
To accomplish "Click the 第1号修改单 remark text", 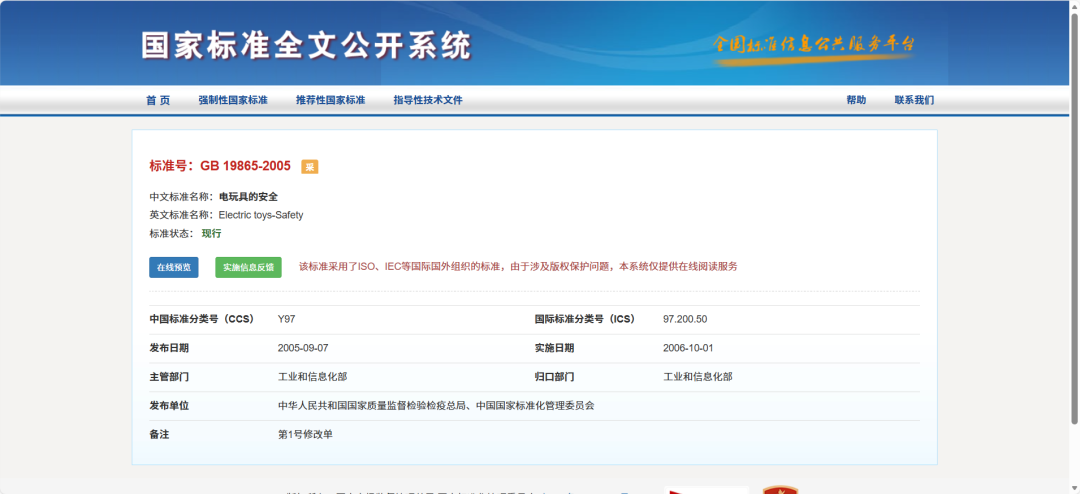I will pos(305,435).
